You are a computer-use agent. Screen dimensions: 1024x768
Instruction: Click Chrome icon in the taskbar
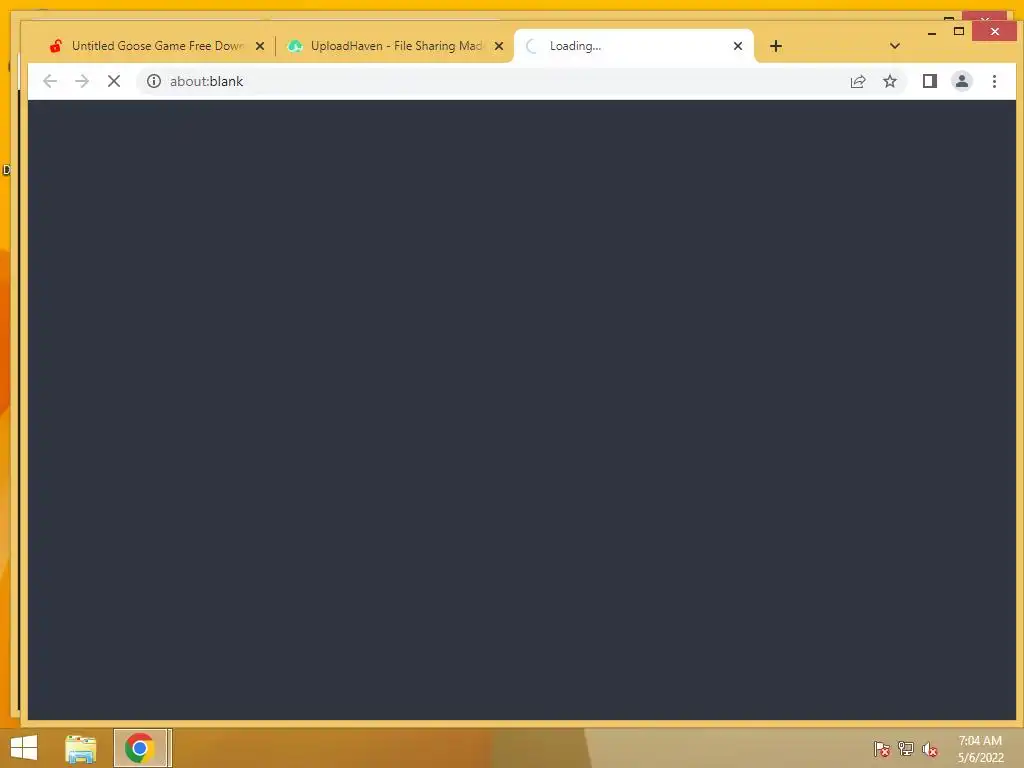(x=141, y=748)
